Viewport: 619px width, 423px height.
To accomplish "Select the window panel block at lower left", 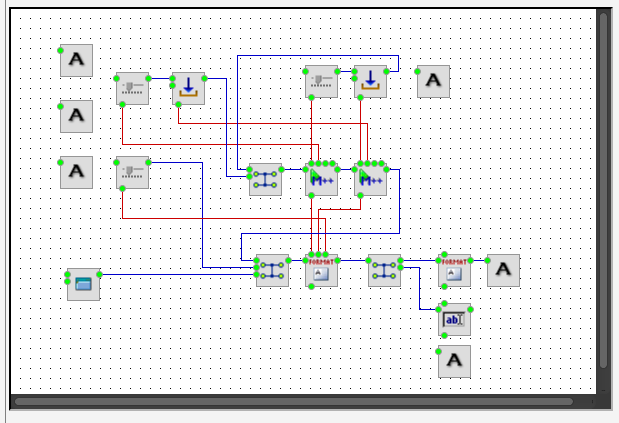I will [84, 284].
